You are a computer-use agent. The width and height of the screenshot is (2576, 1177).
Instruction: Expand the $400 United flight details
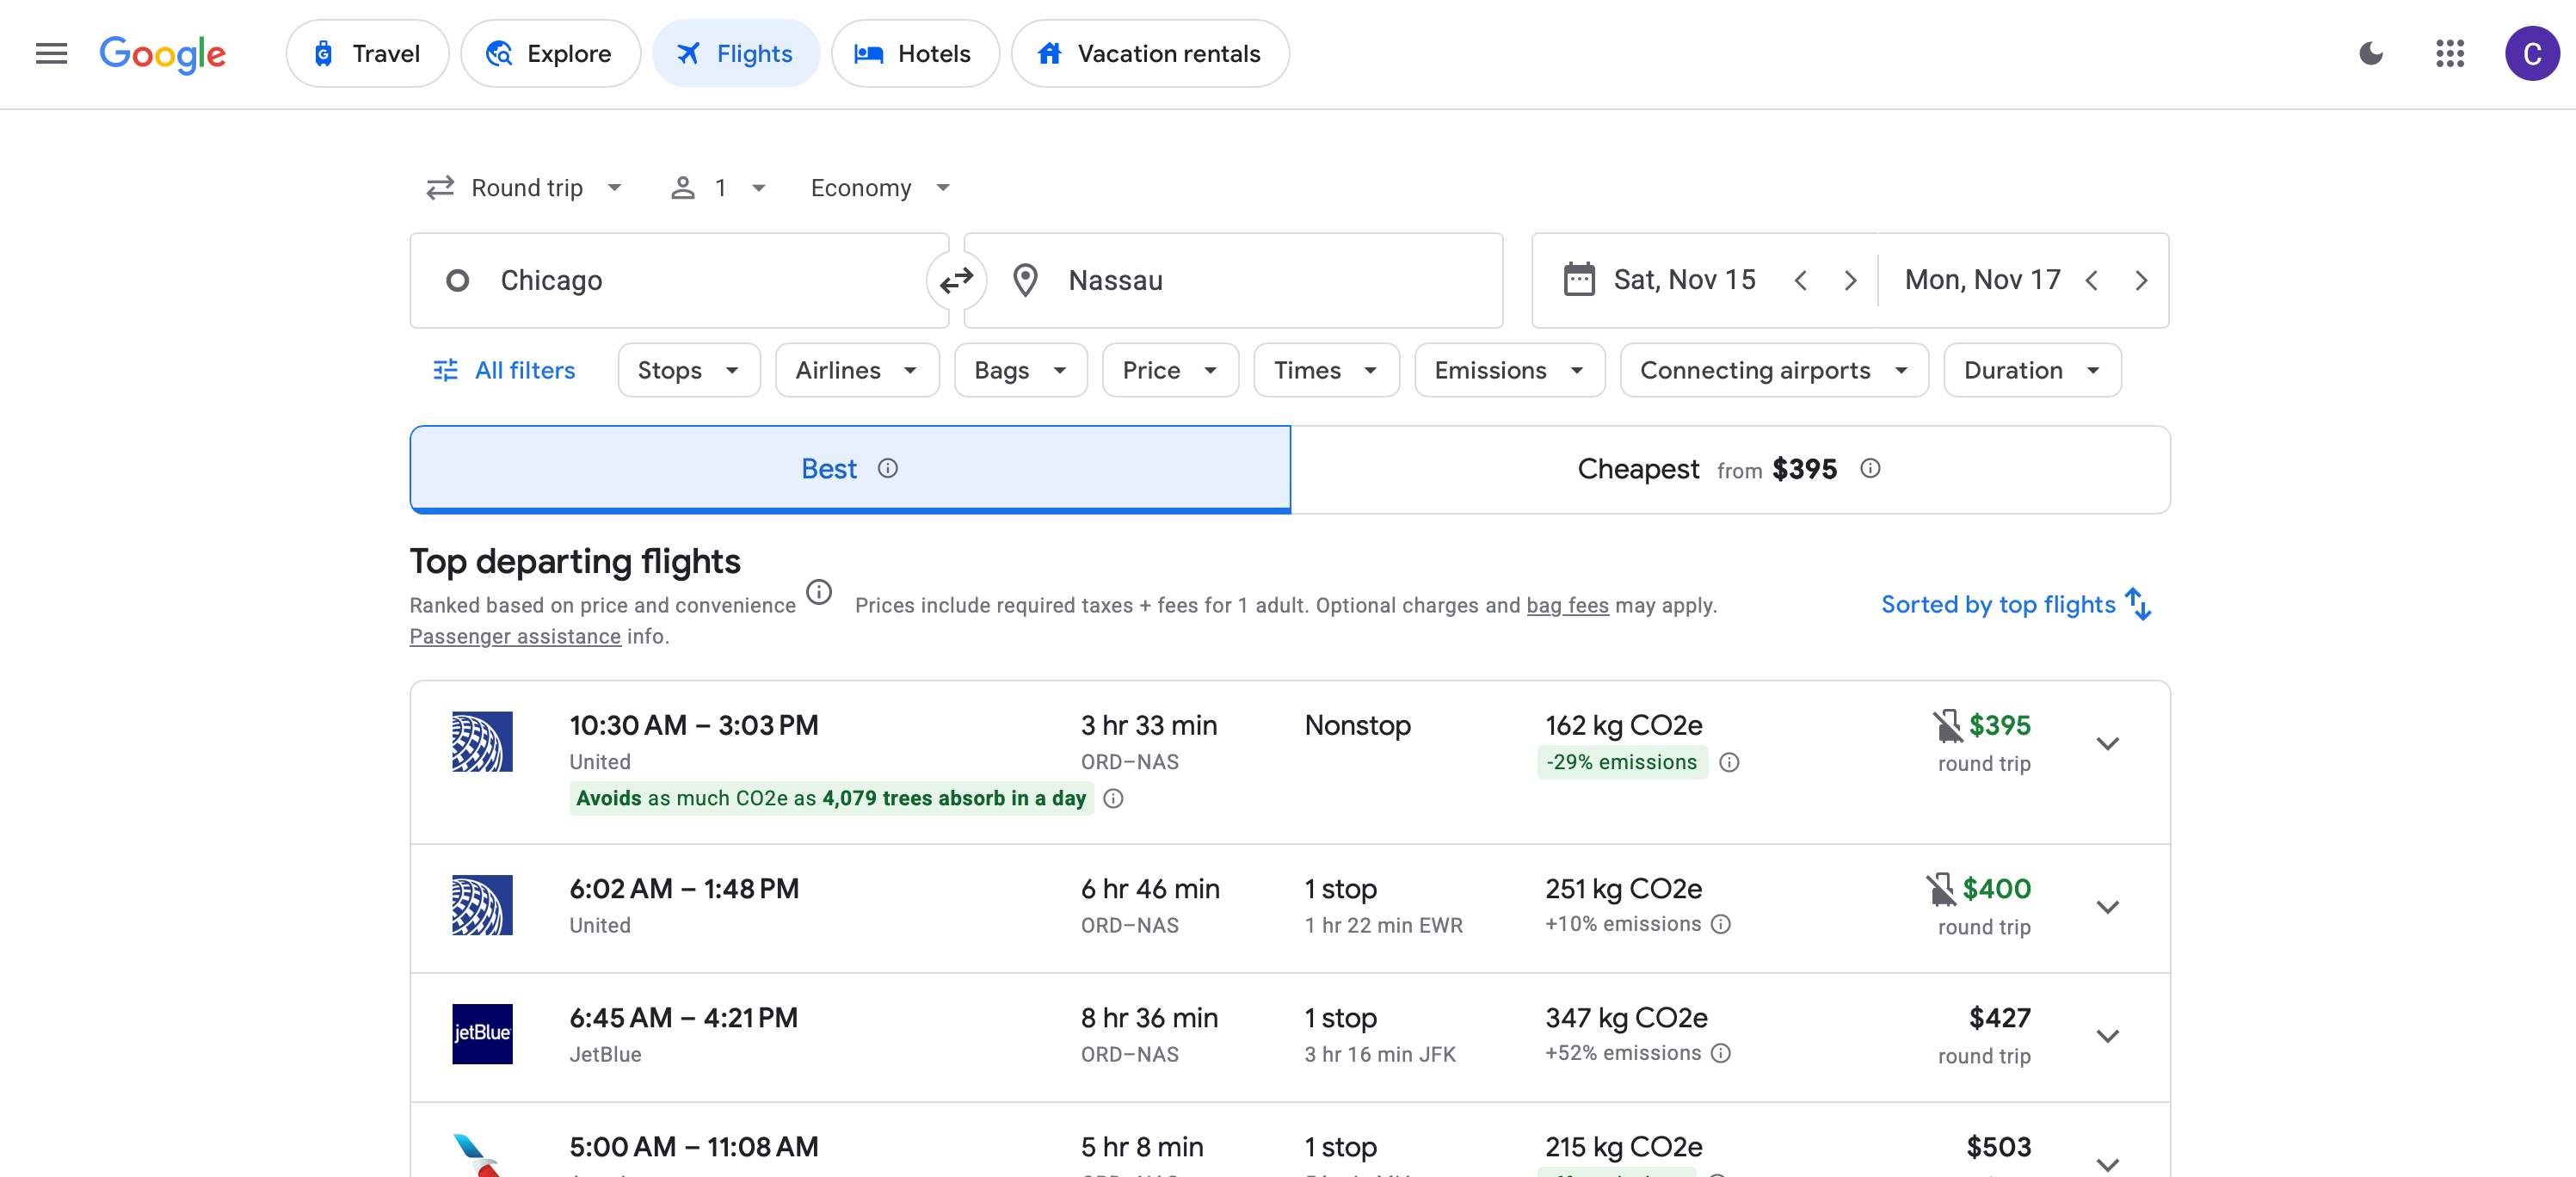[x=2107, y=908]
